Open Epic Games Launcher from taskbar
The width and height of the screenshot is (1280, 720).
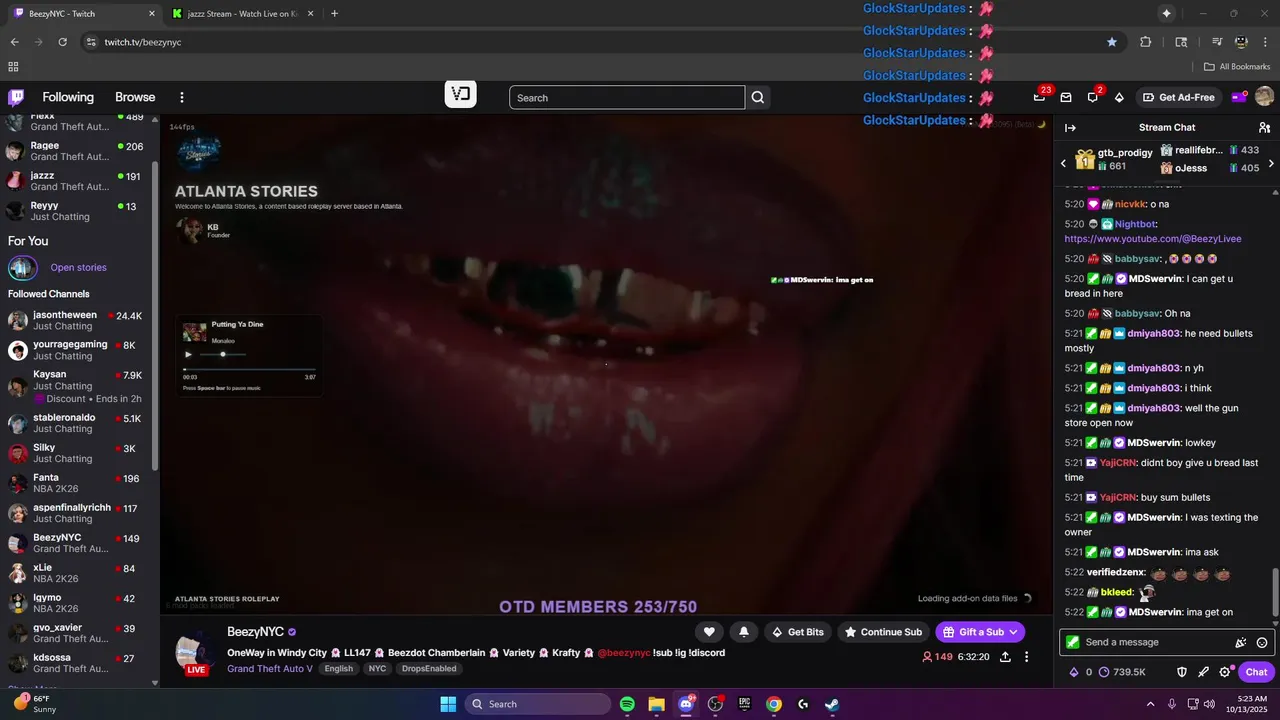coord(744,704)
